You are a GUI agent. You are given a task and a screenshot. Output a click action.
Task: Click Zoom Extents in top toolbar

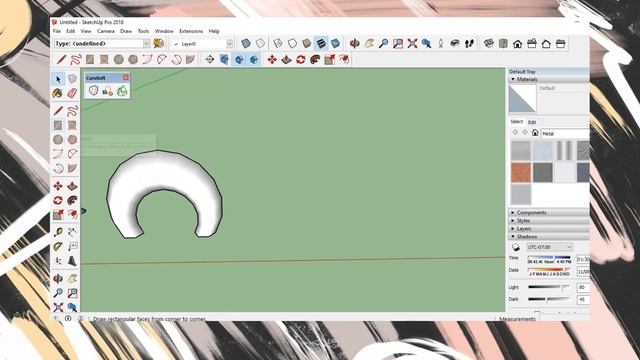pos(412,43)
